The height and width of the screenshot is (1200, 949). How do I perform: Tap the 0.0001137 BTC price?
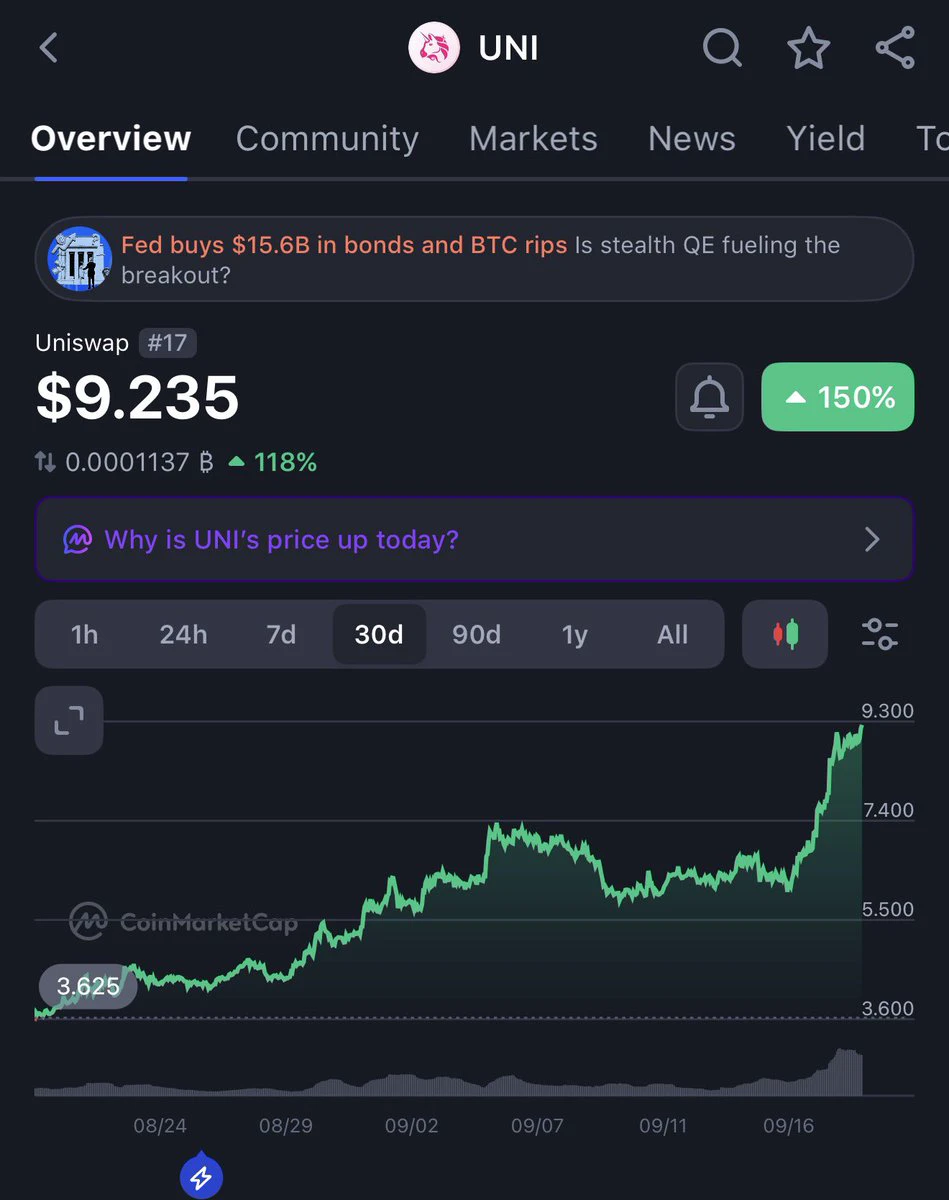click(x=139, y=462)
